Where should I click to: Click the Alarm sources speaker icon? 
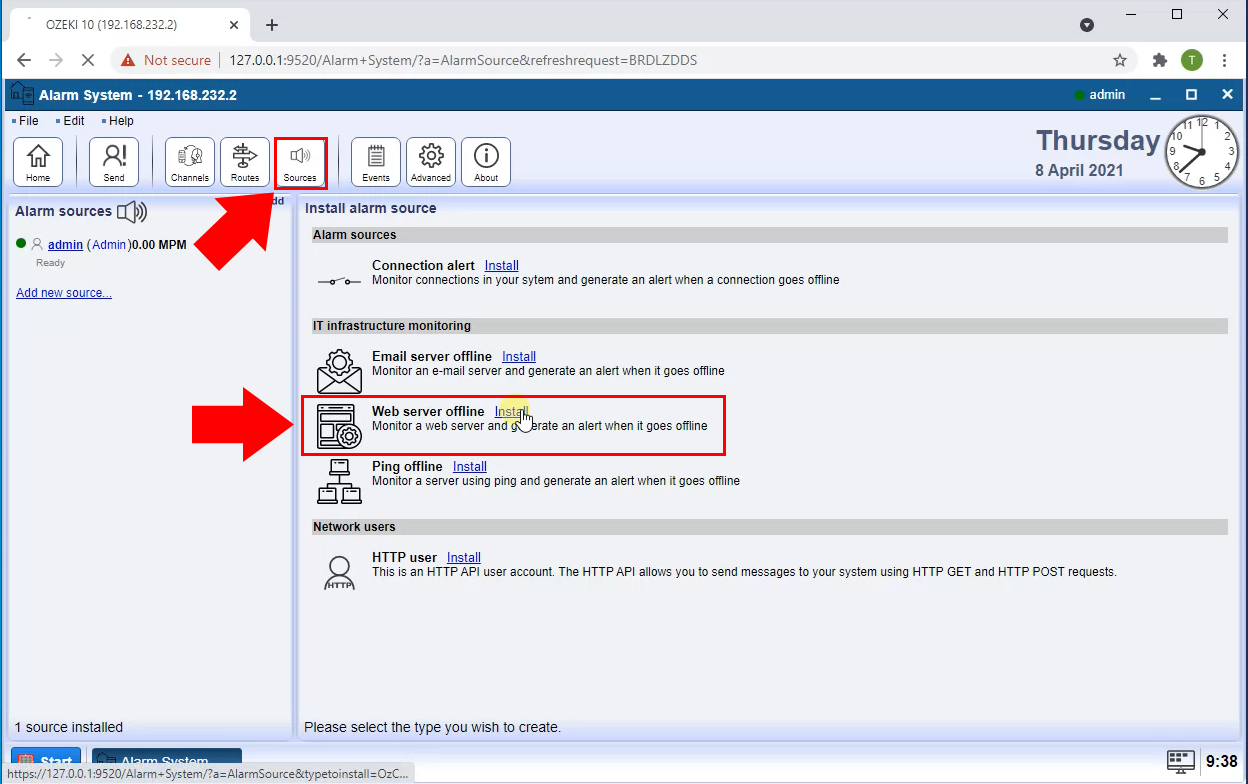(132, 211)
